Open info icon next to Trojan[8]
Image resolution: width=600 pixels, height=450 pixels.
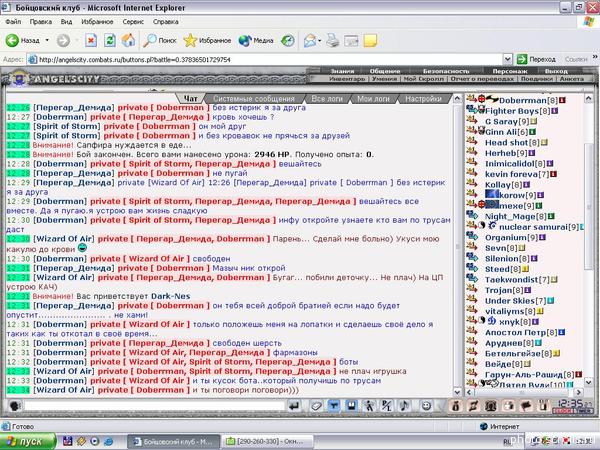pyautogui.click(x=528, y=290)
